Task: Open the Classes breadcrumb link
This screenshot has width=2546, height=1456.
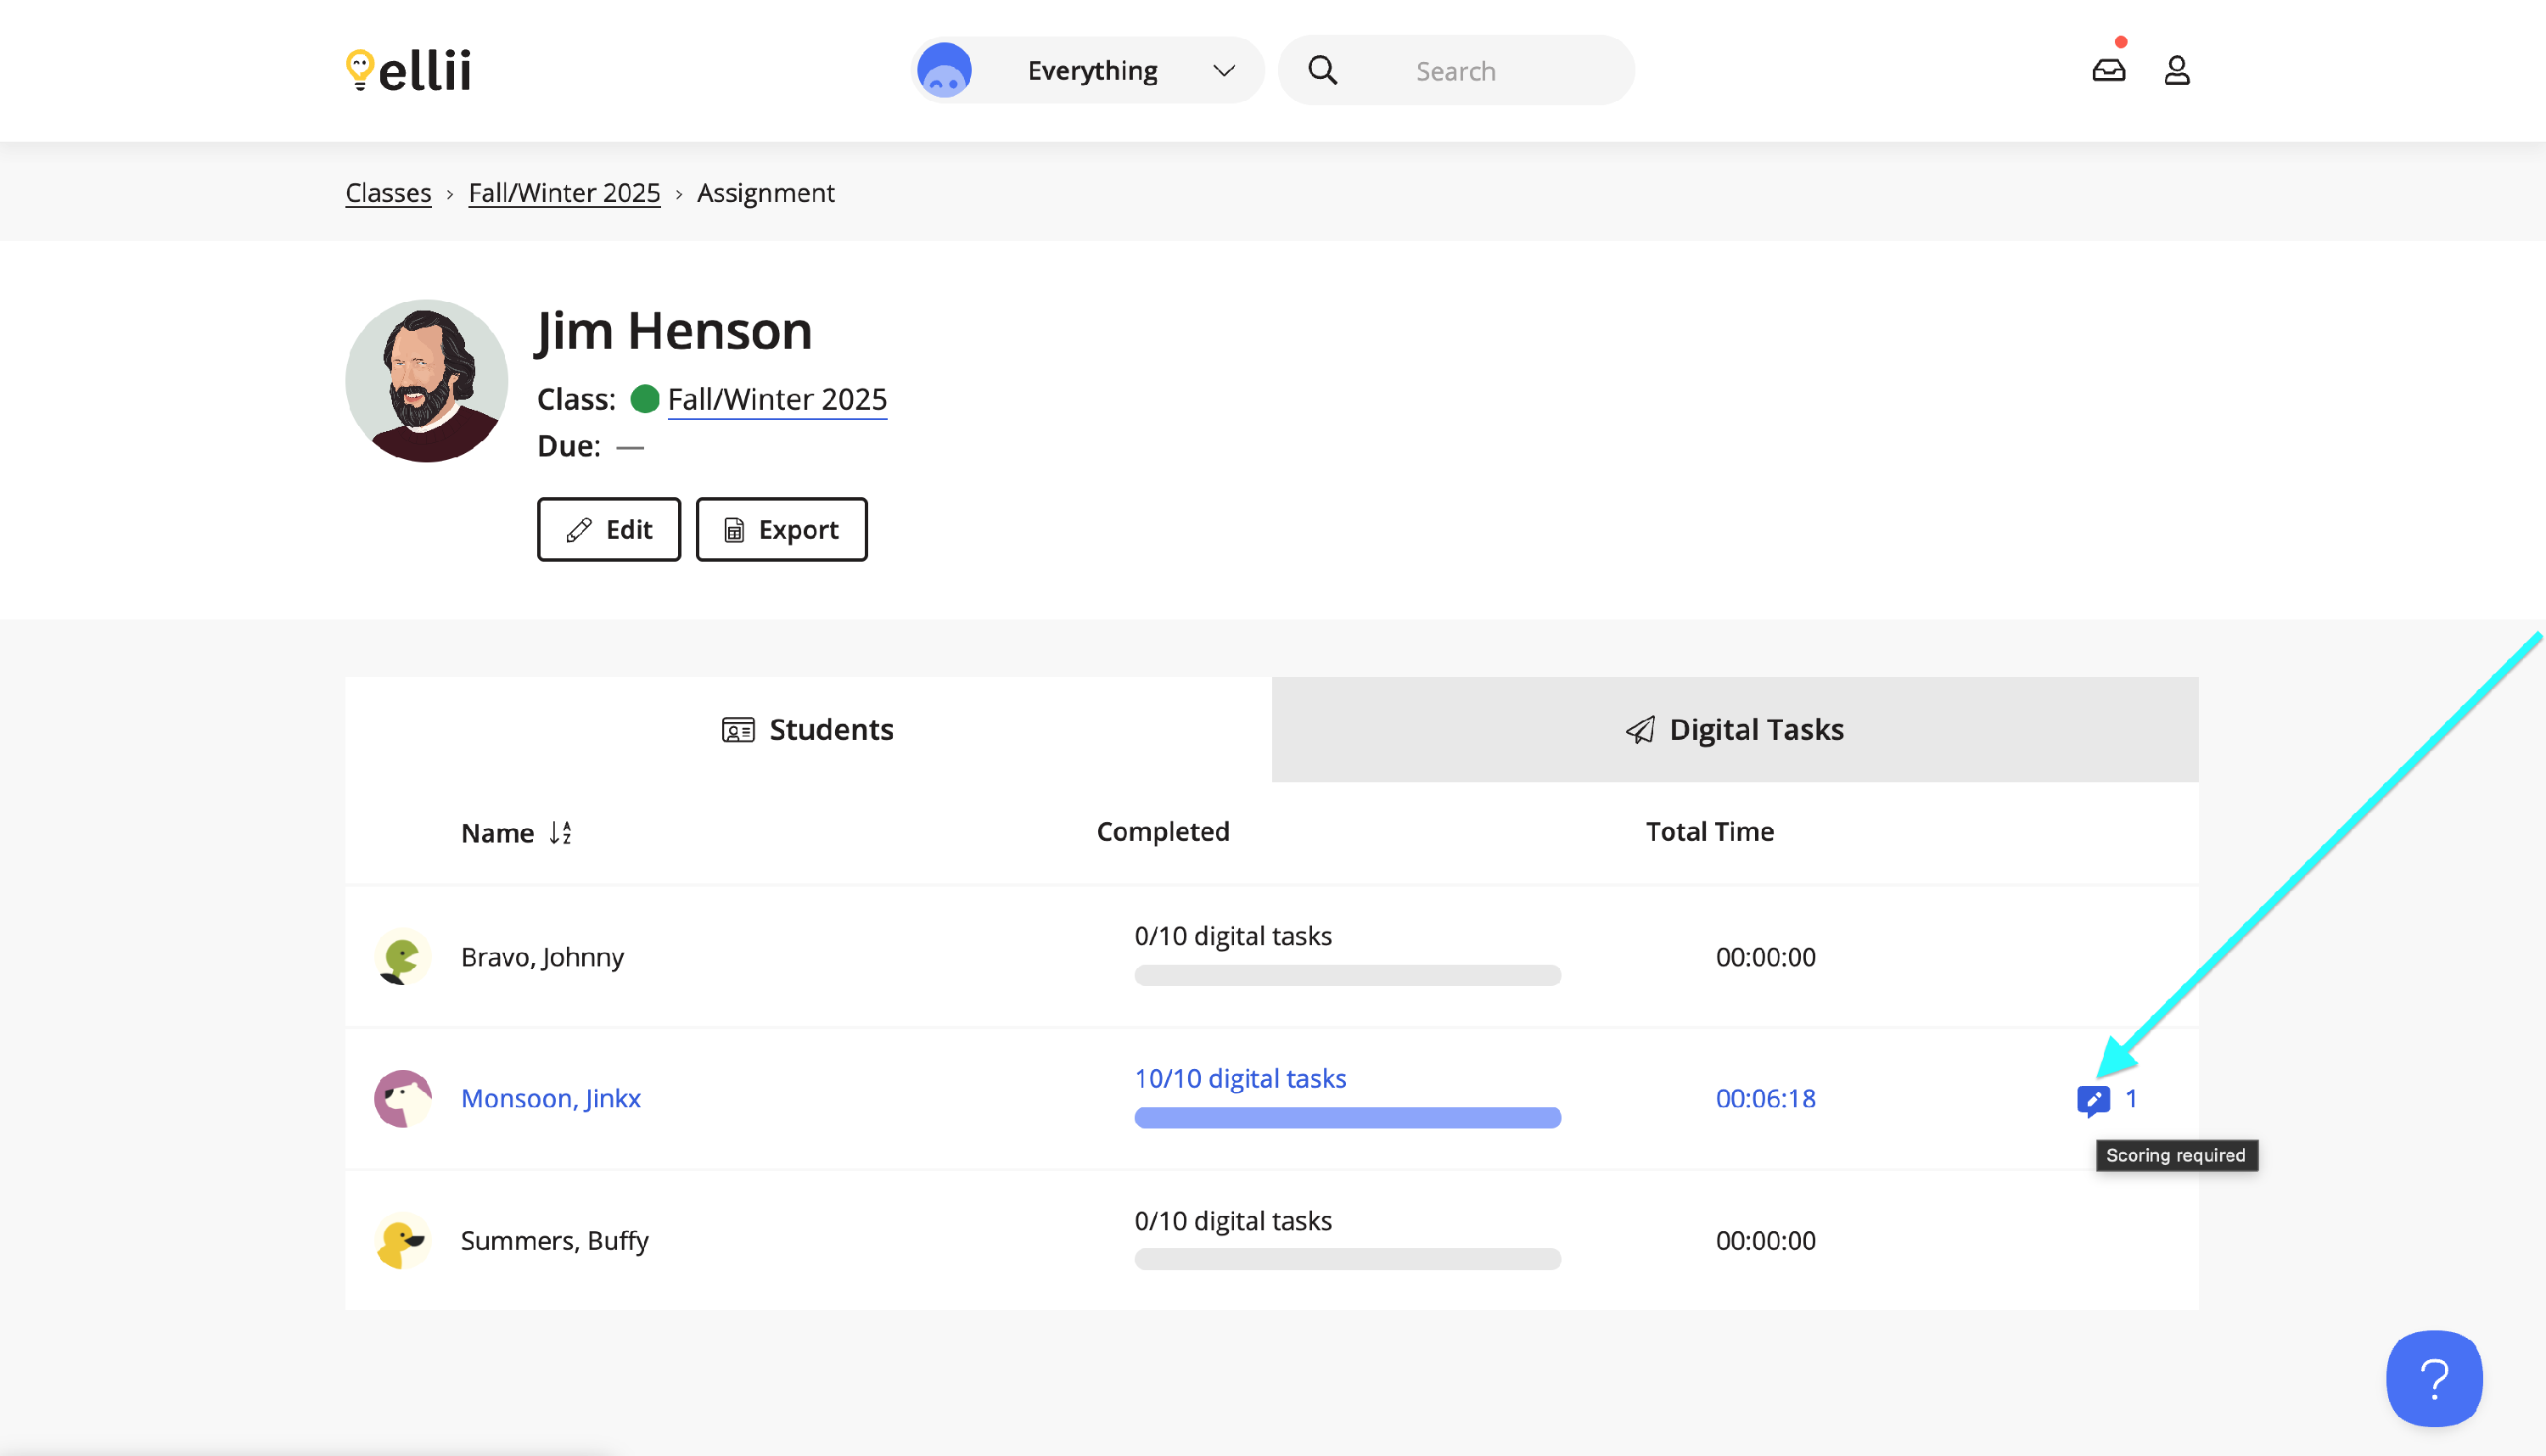Action: (388, 192)
